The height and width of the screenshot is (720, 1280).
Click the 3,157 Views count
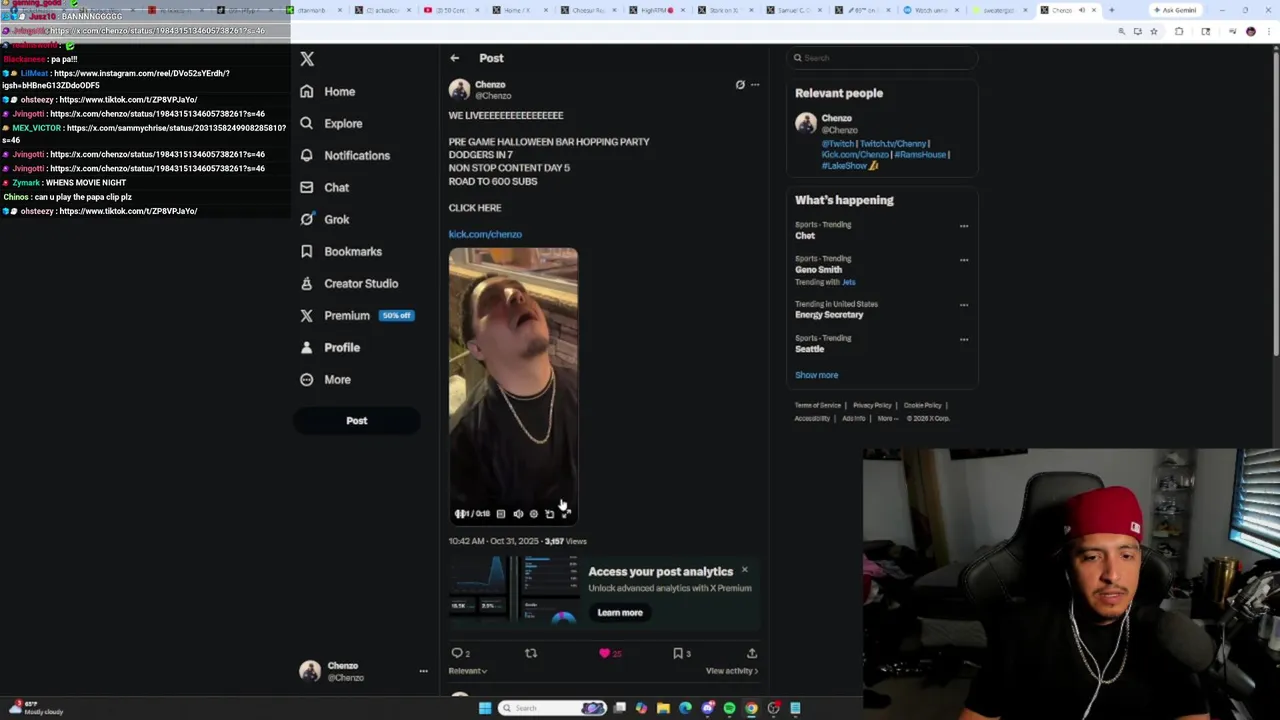(x=565, y=541)
